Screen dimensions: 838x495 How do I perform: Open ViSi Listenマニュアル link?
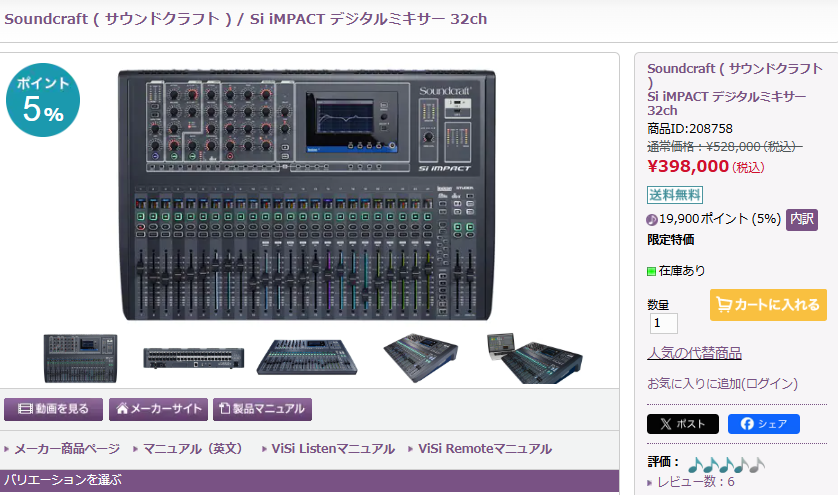pos(333,448)
